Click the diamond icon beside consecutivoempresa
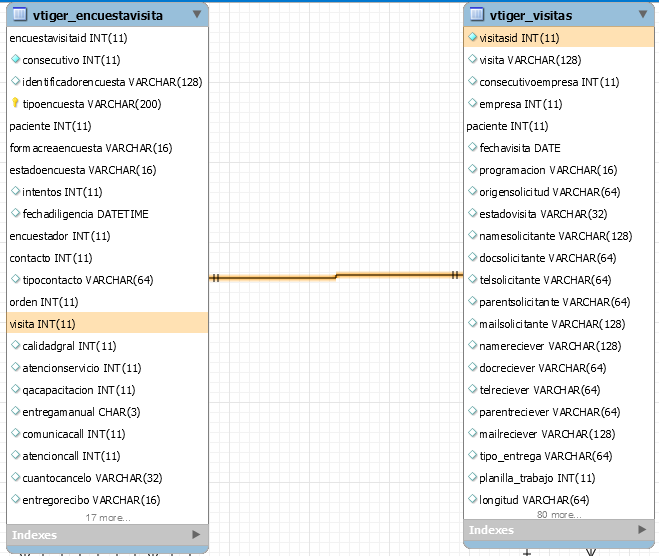The height and width of the screenshot is (556, 659). (x=472, y=81)
